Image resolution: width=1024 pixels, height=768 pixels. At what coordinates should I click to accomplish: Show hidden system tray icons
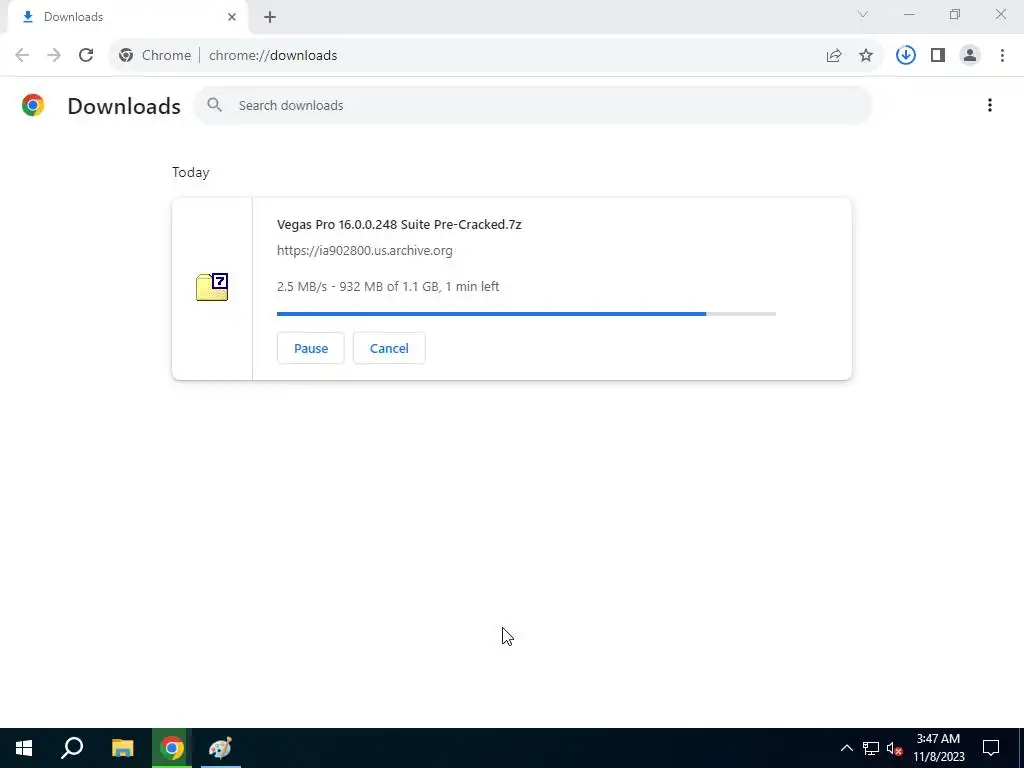pos(846,748)
